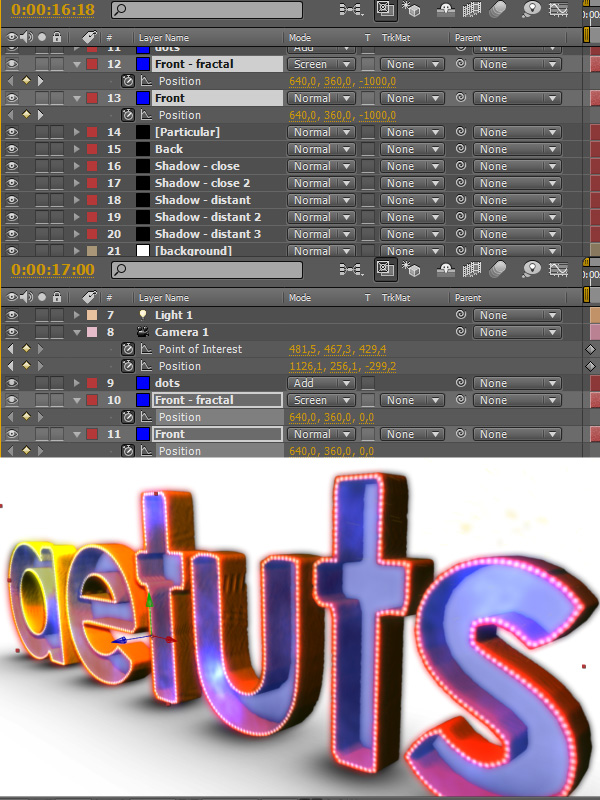Screen dimensions: 600x800
Task: Open Graph Editor in the 0:00:16:18 timeline
Action: pos(558,10)
